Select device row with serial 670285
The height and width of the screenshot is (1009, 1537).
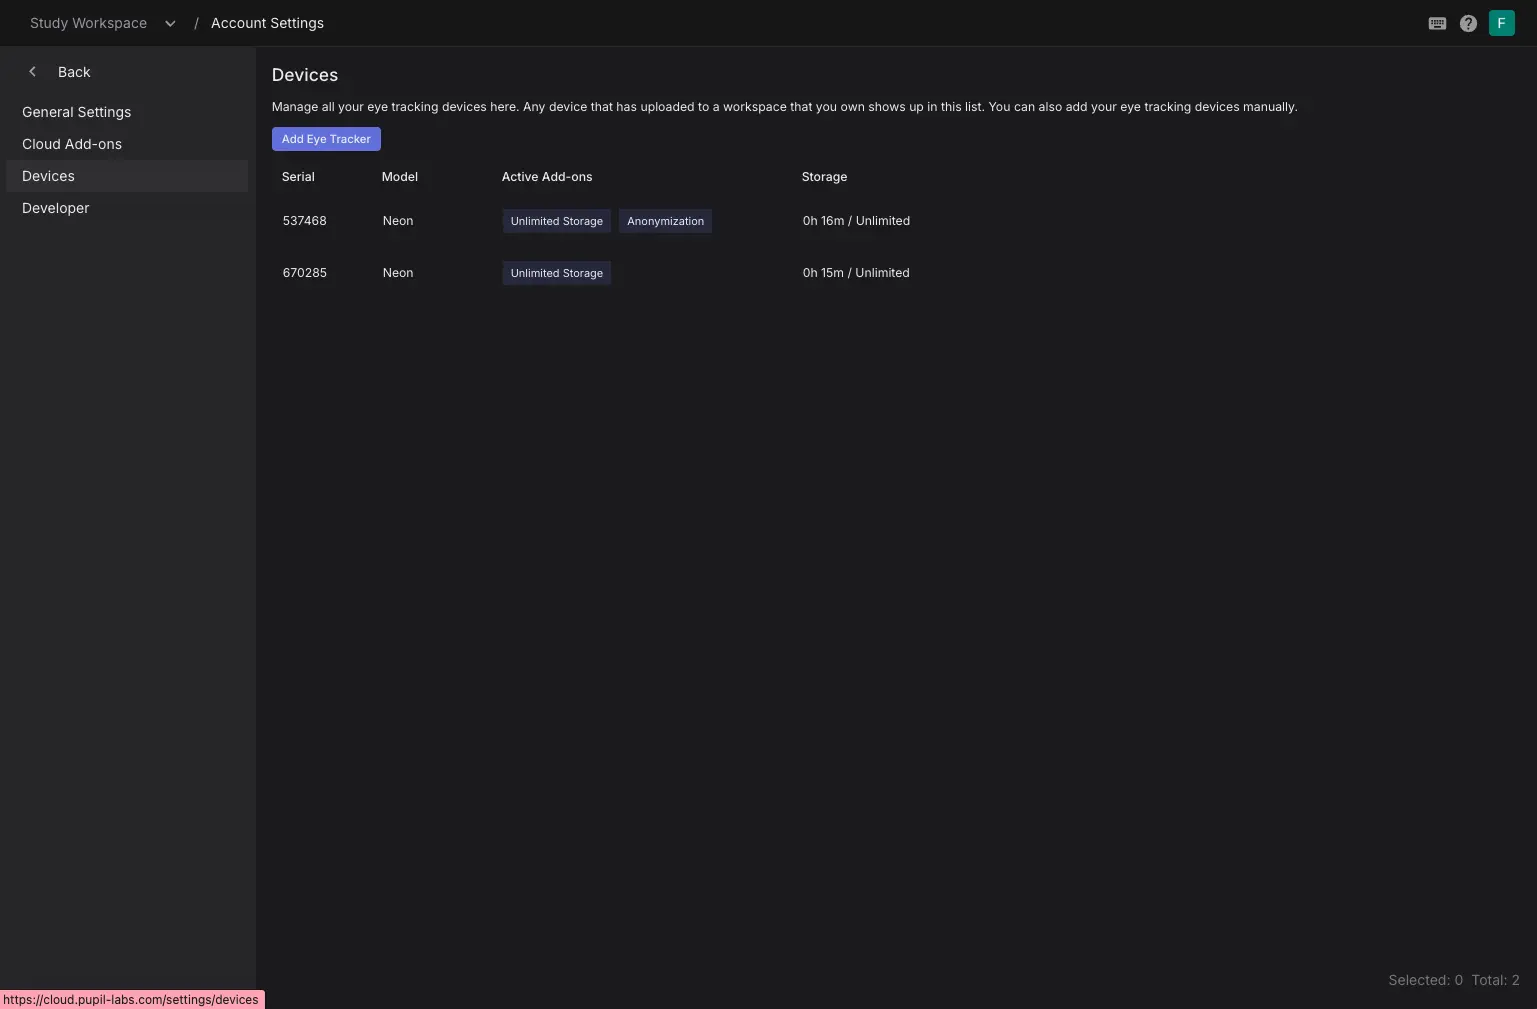pyautogui.click(x=896, y=273)
